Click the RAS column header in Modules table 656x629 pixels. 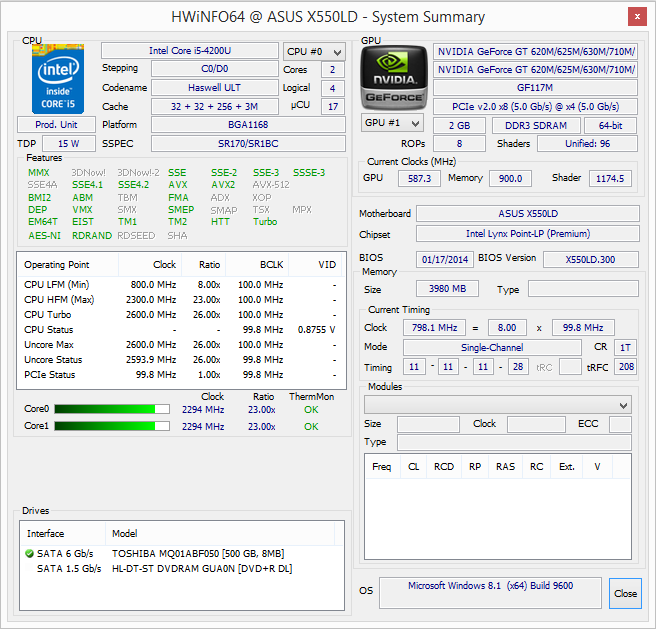(505, 467)
